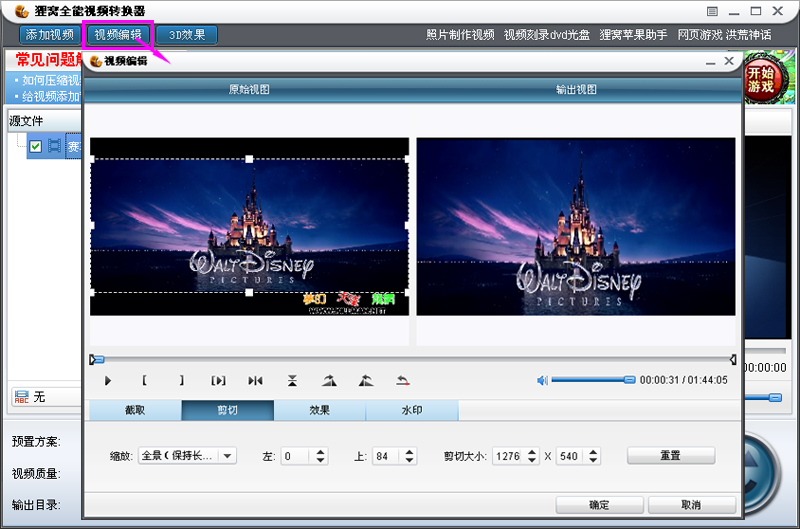This screenshot has height=529, width=800.
Task: Click the film strip icon in source list
Action: (x=54, y=146)
